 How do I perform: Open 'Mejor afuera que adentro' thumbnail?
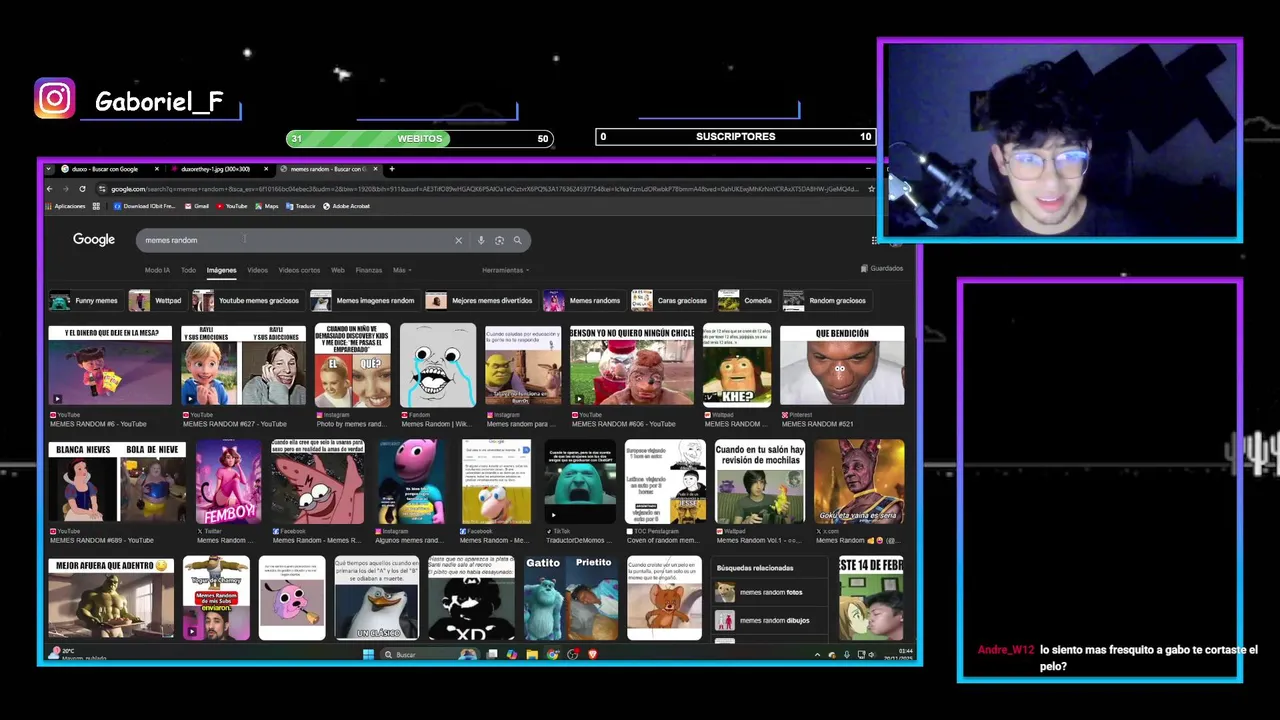111,598
